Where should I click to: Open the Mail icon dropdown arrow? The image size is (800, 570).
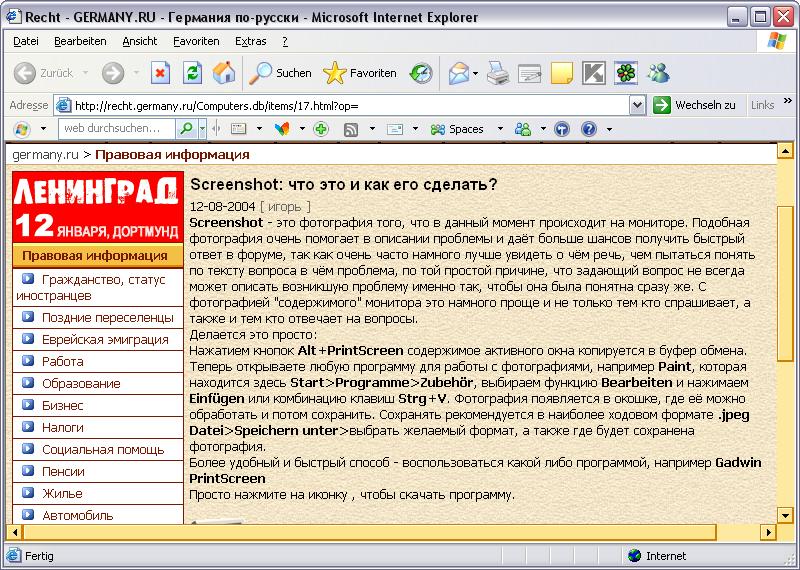pyautogui.click(x=475, y=73)
